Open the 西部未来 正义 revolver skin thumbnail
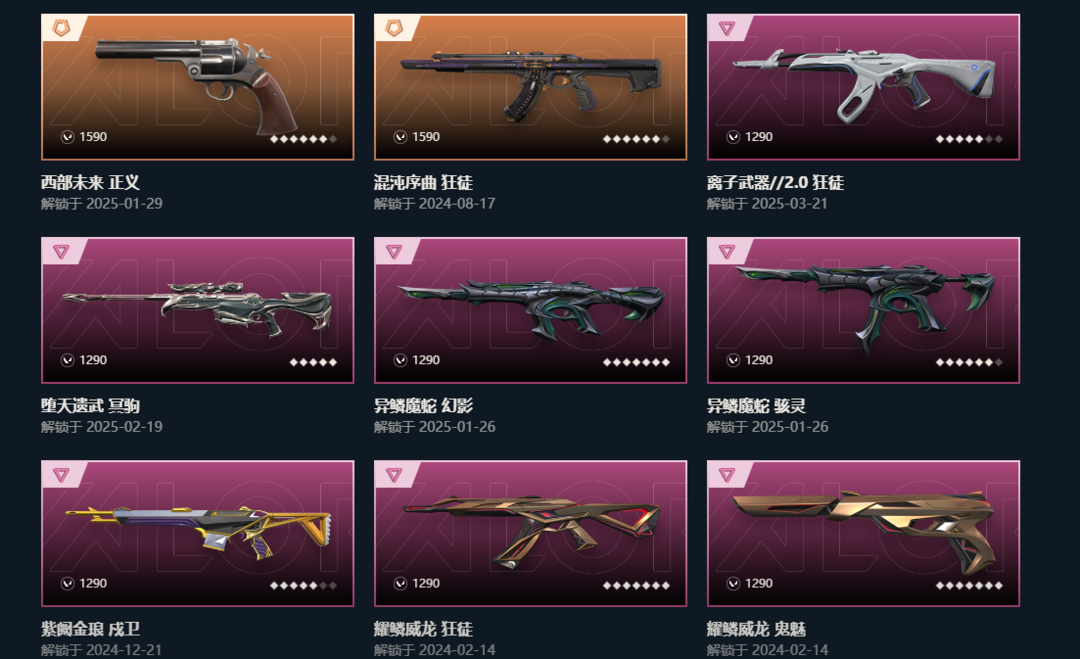The width and height of the screenshot is (1080, 659). tap(198, 87)
